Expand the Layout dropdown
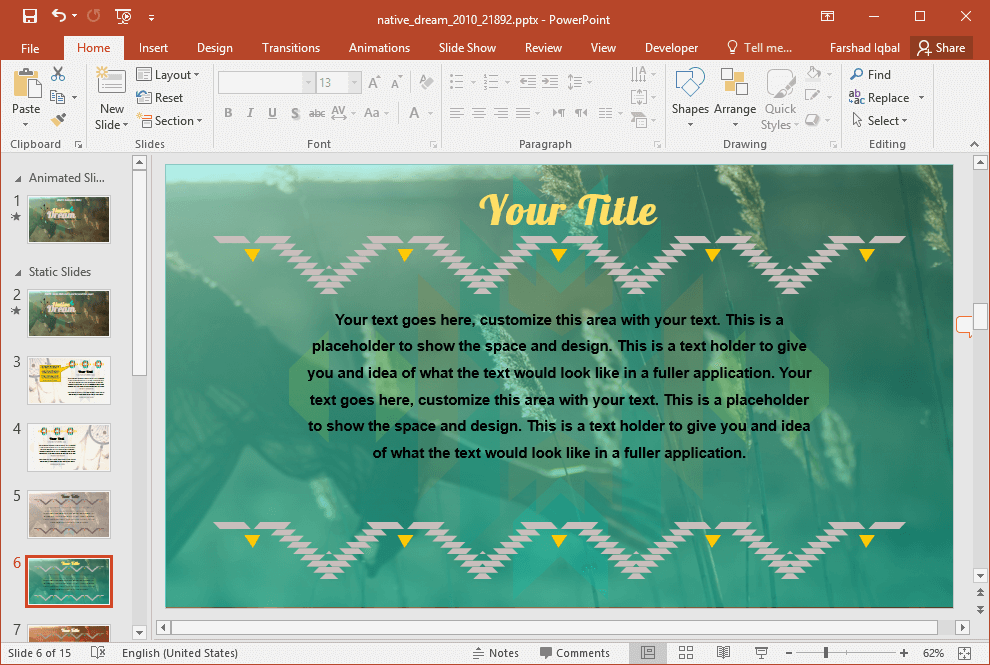This screenshot has height=665, width=990. [167, 75]
